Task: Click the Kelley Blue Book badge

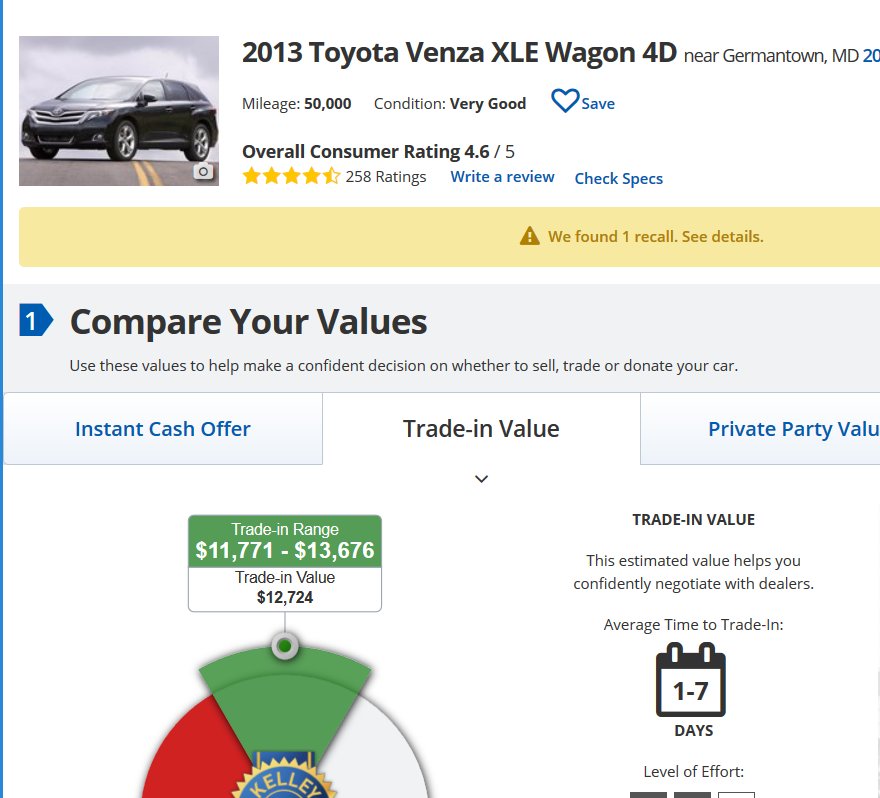Action: click(285, 777)
